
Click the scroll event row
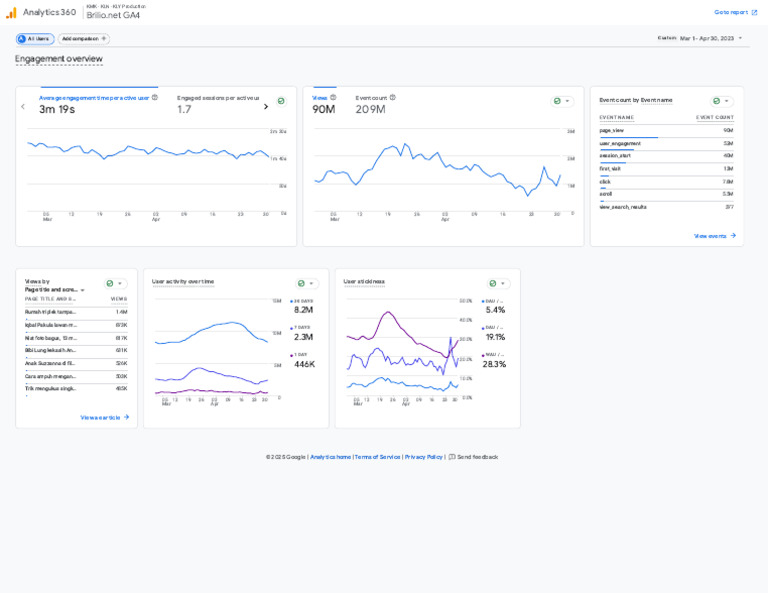666,194
